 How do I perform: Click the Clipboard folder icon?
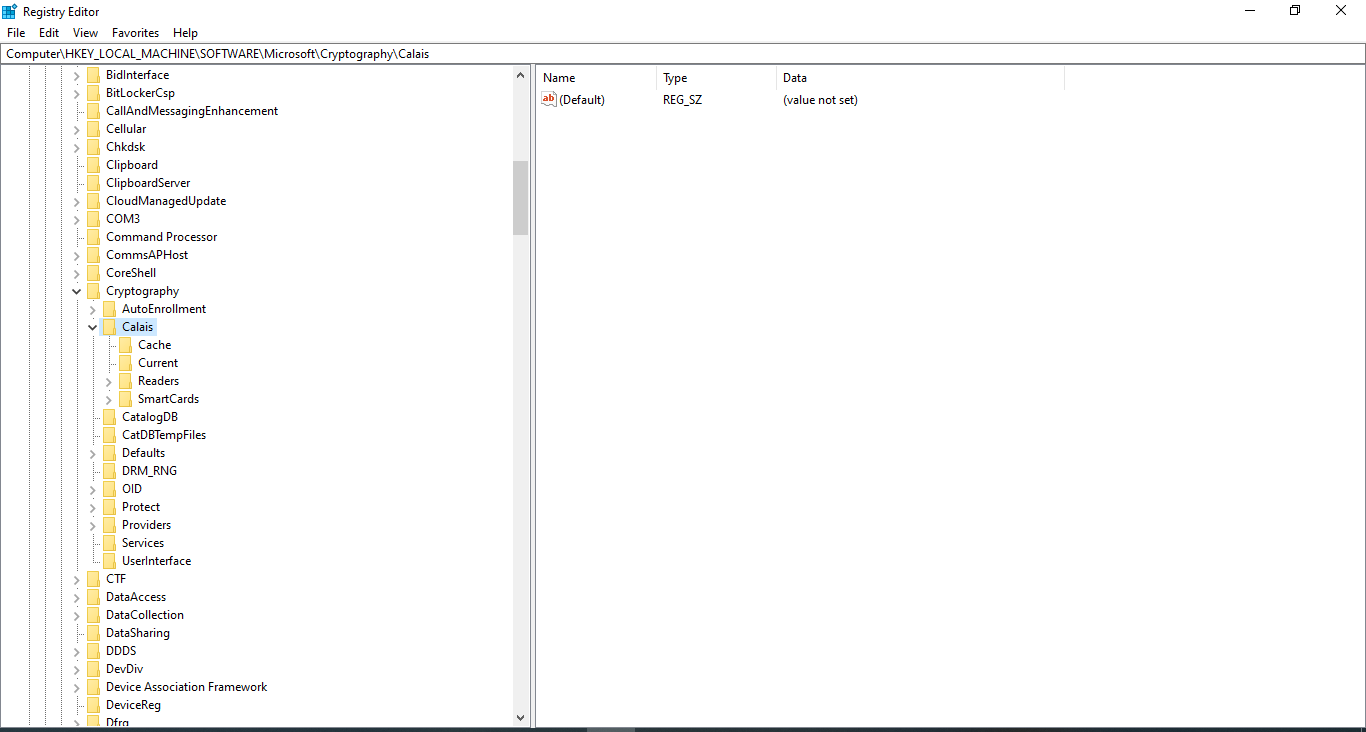click(94, 165)
